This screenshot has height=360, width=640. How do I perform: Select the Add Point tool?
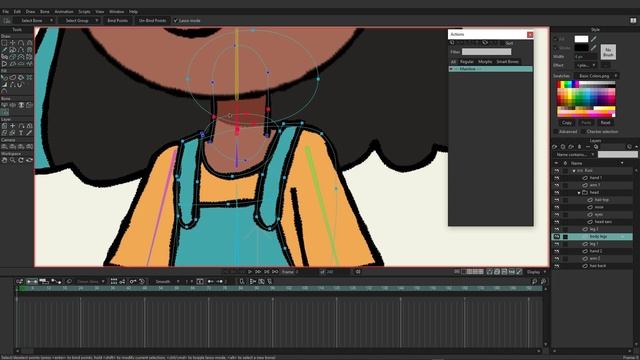pos(21,43)
